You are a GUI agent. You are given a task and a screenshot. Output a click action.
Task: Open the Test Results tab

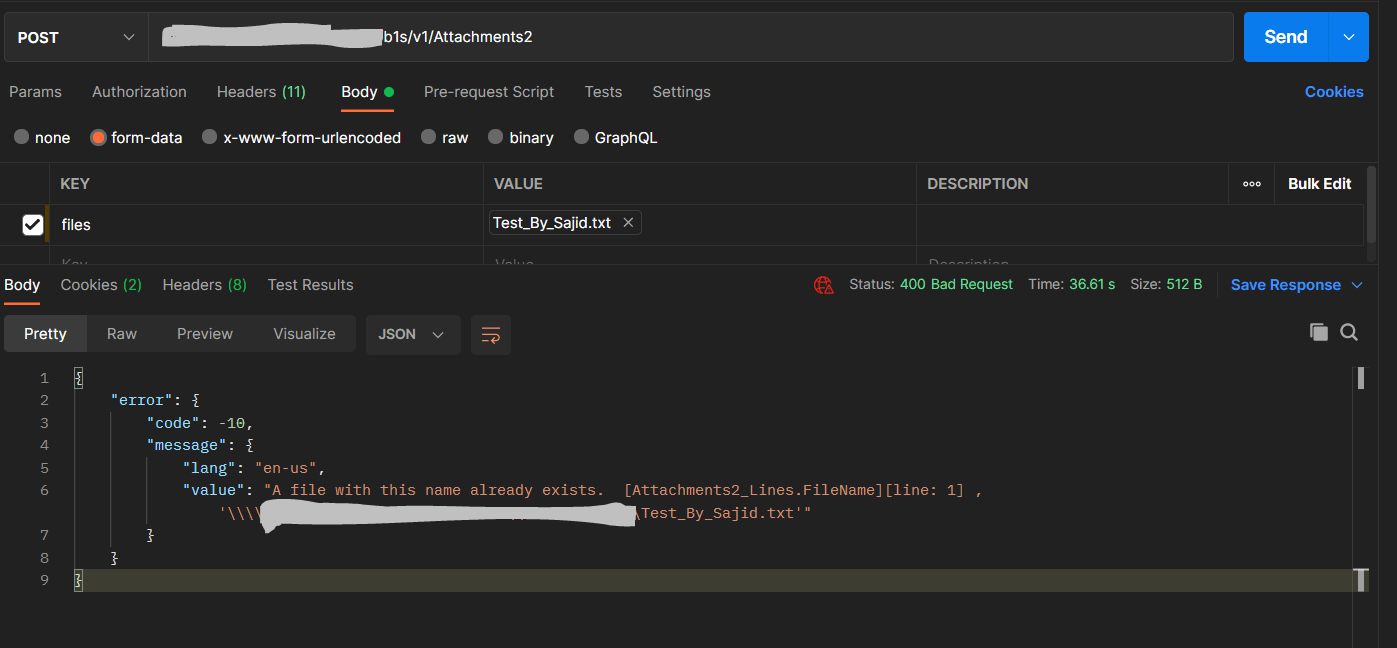[x=310, y=285]
